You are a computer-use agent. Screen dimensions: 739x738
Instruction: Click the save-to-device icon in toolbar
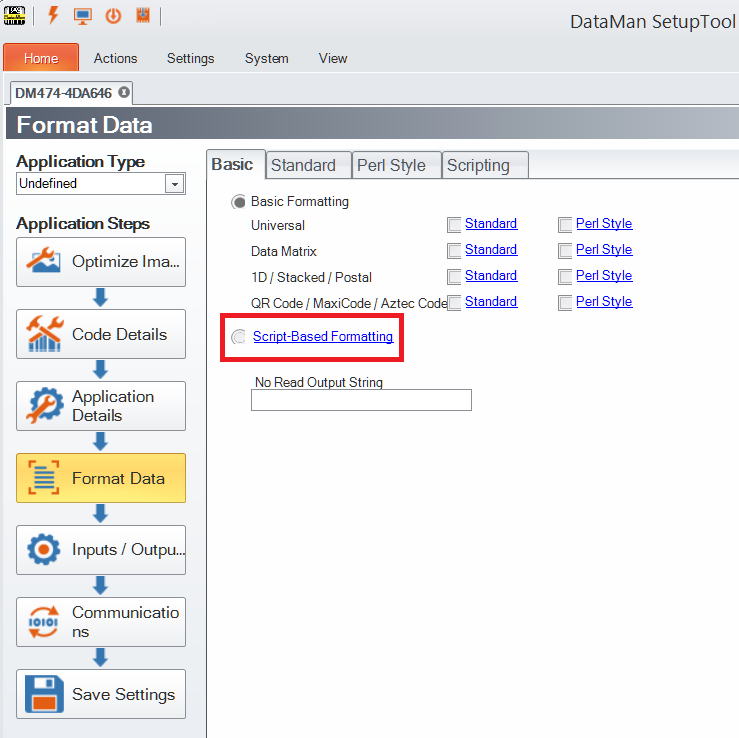coord(143,16)
